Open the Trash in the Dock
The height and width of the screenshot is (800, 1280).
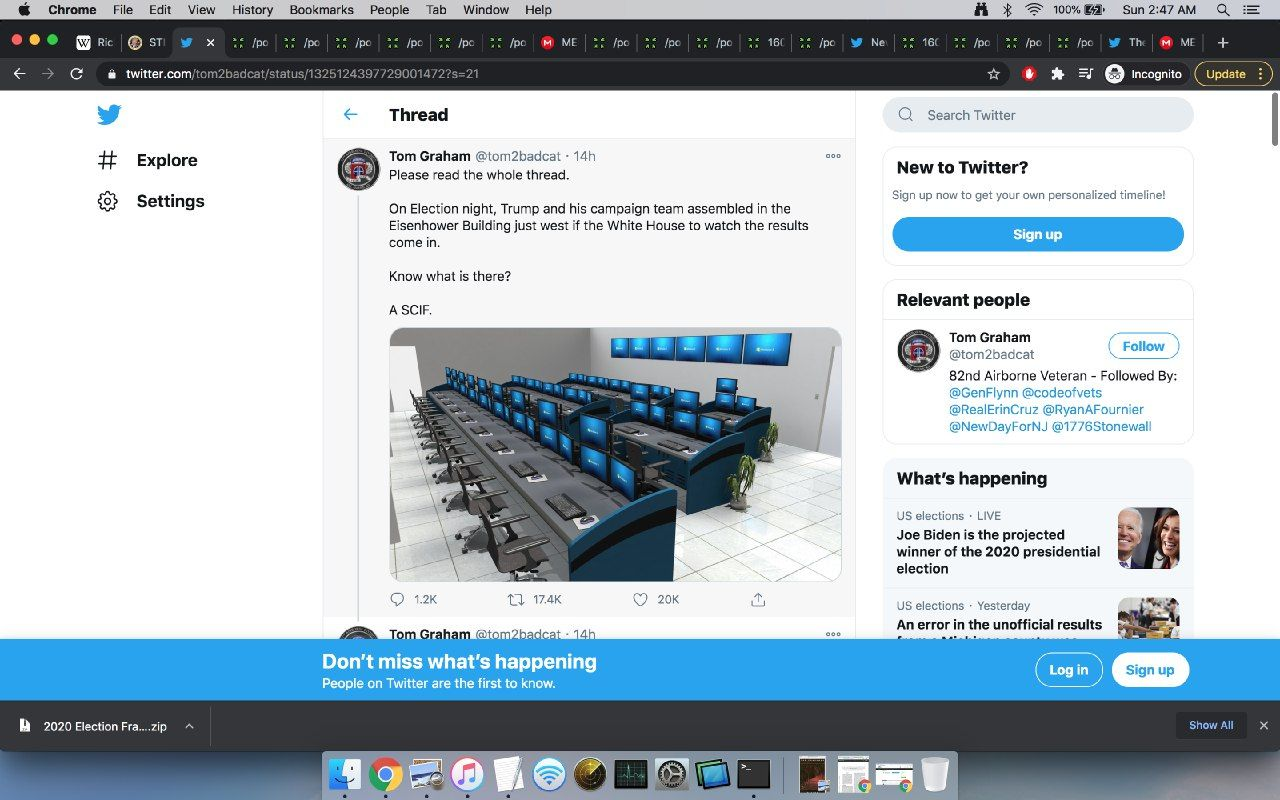click(935, 774)
